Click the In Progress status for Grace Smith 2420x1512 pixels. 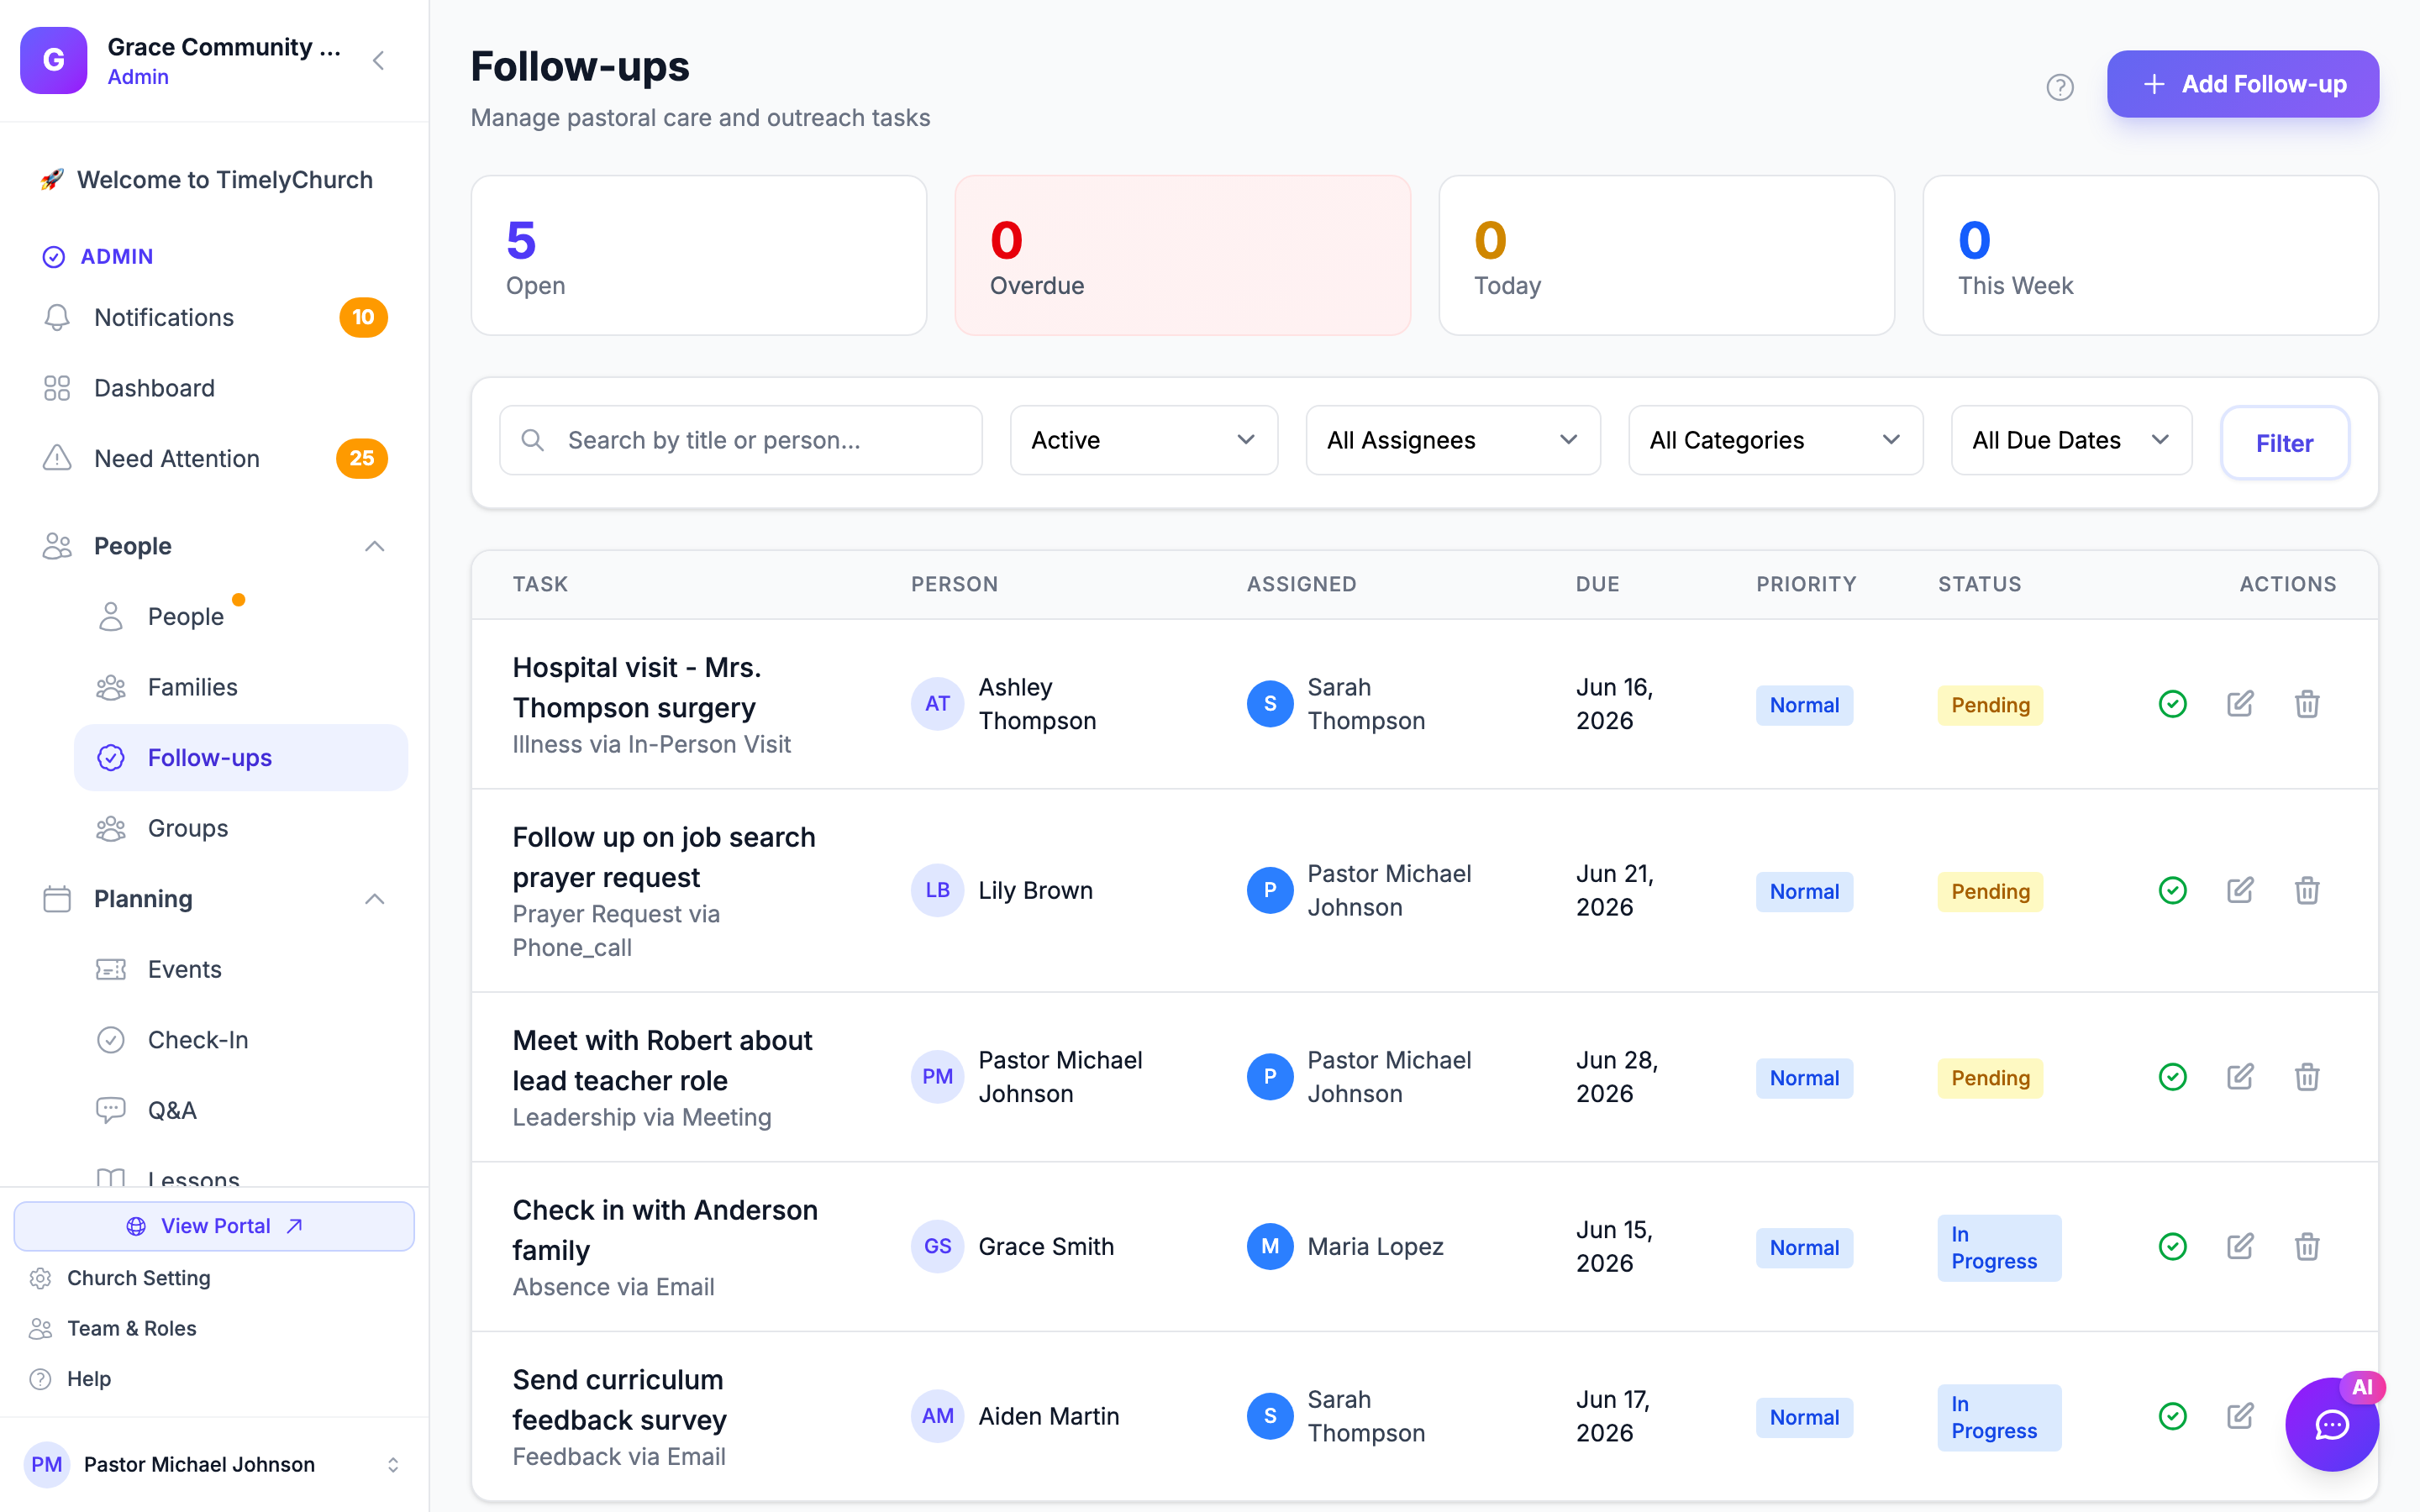pos(1998,1247)
